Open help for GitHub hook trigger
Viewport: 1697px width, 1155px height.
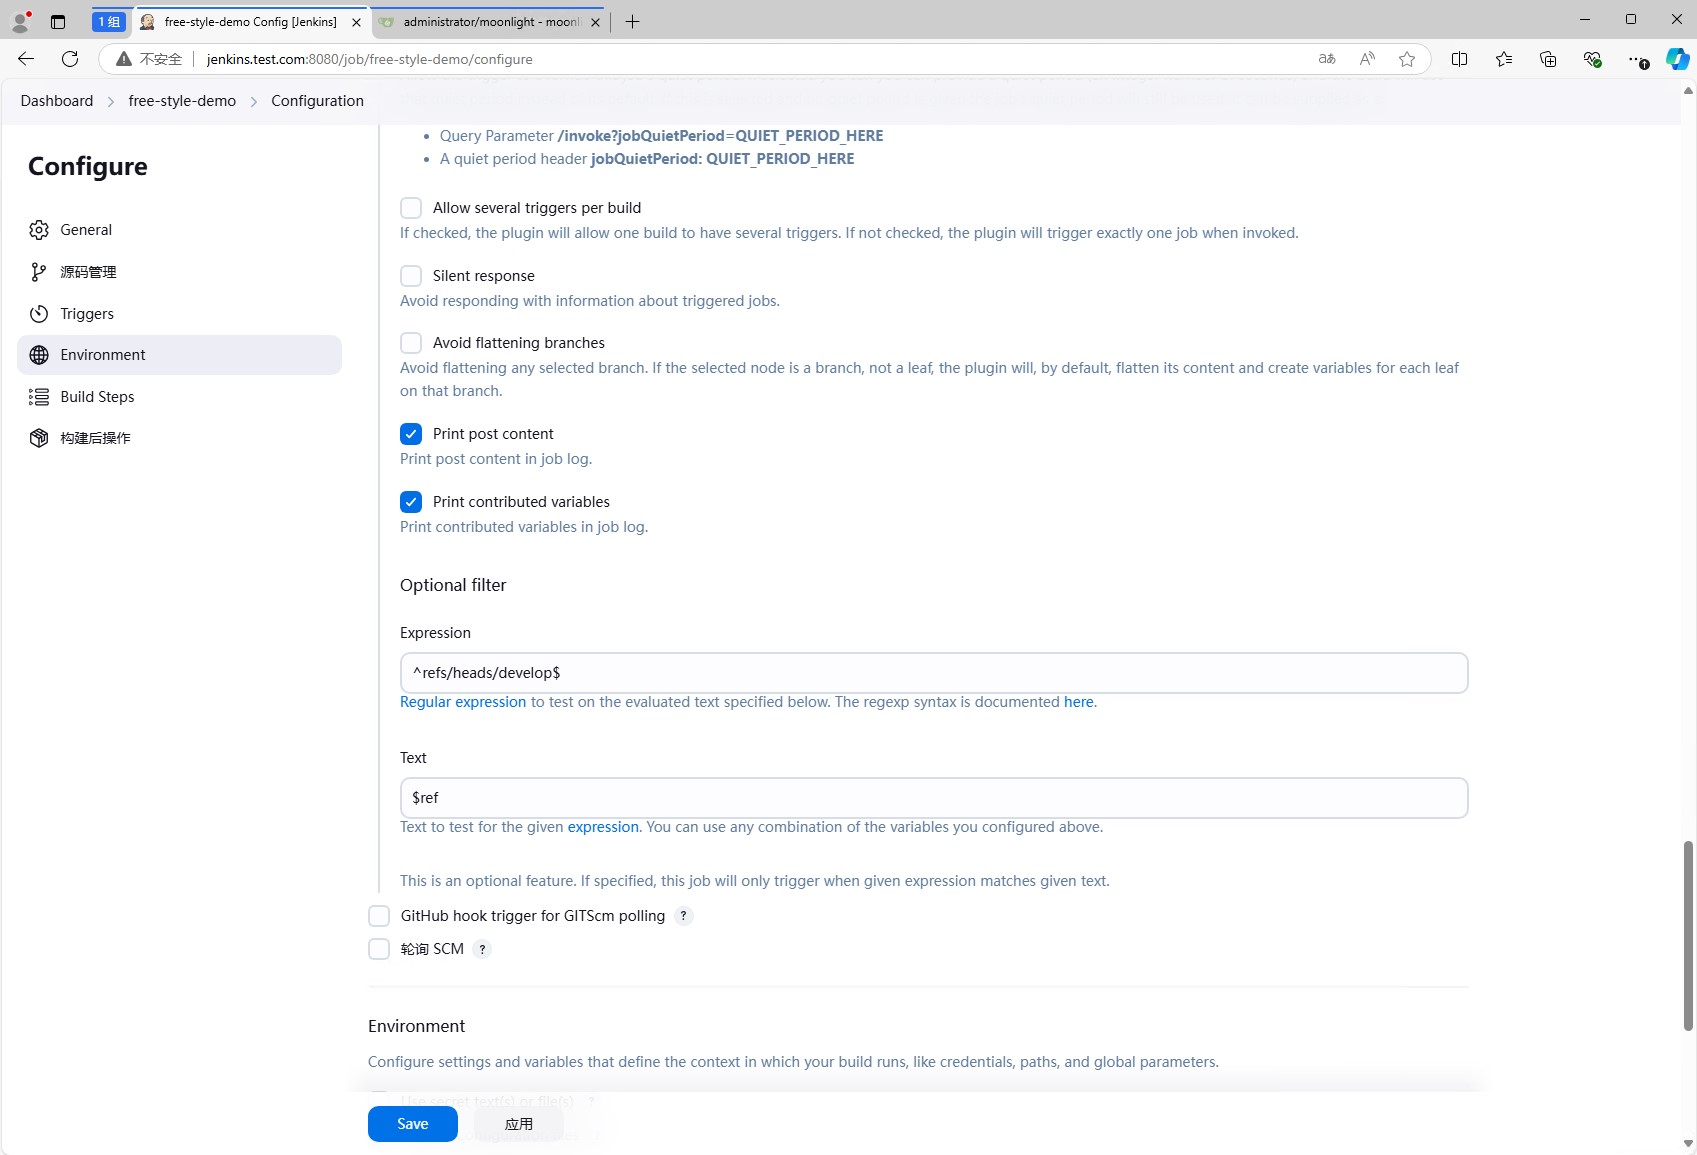pos(684,916)
